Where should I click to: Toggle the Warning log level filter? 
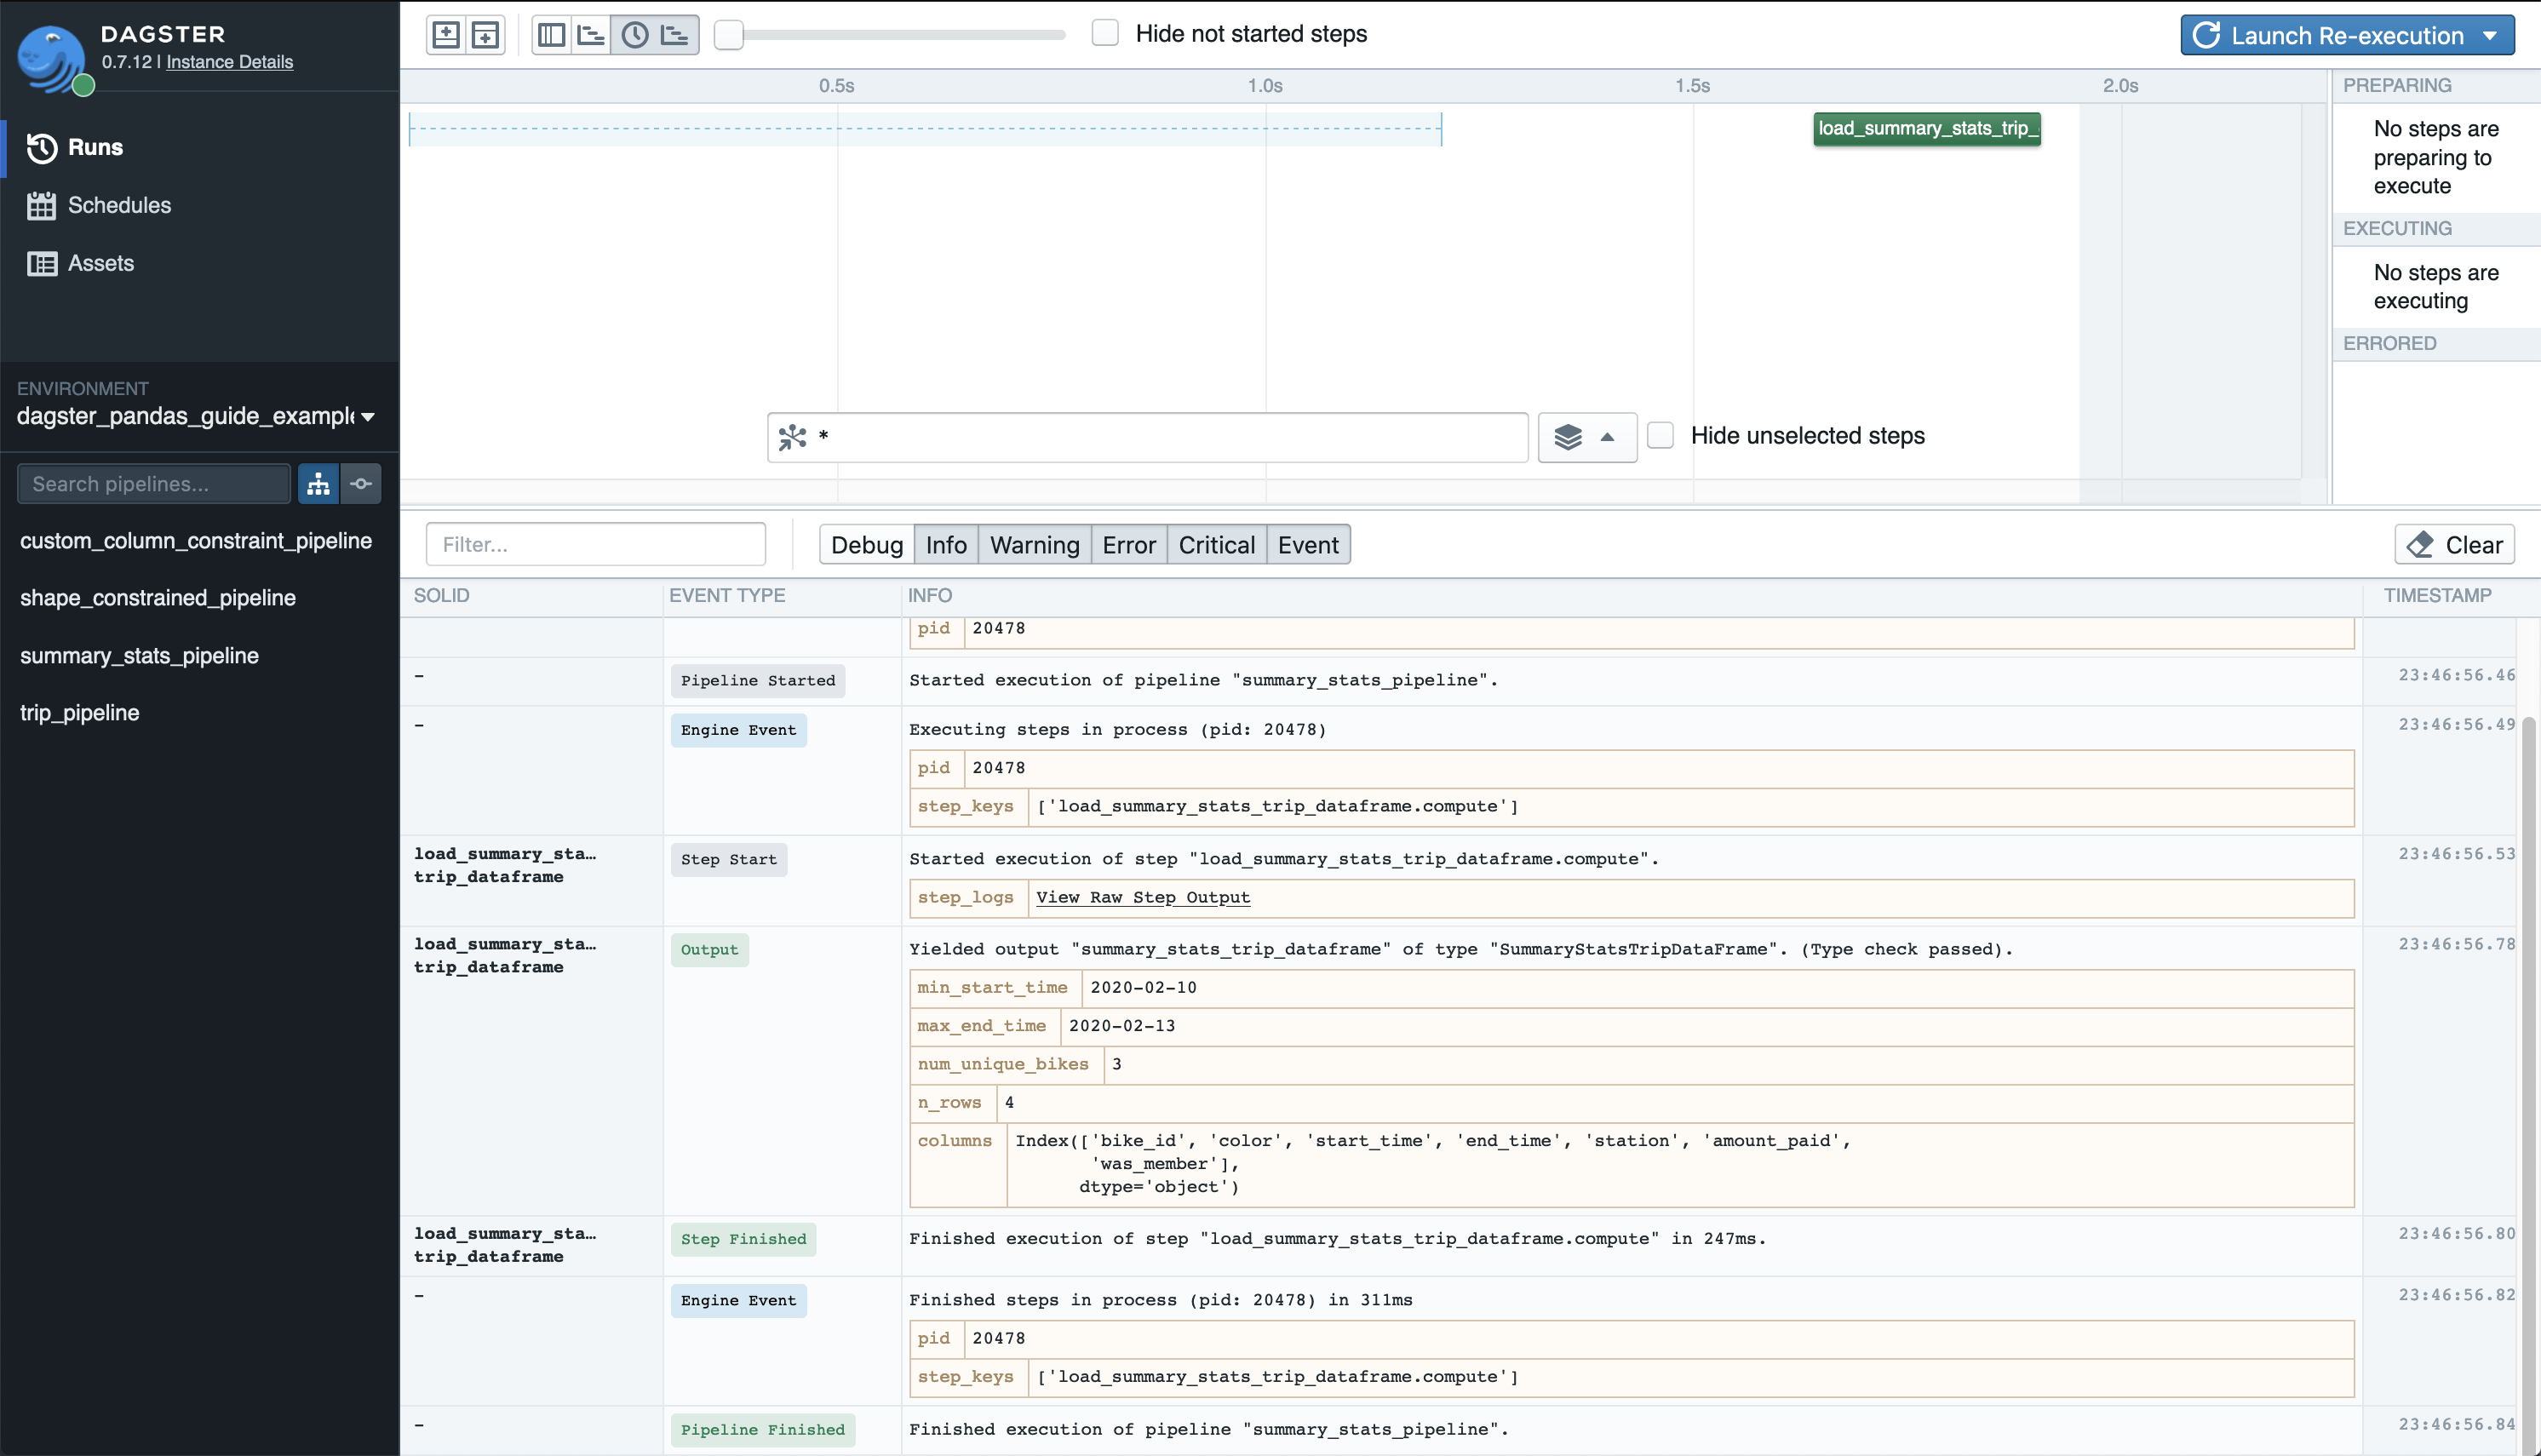click(1034, 545)
